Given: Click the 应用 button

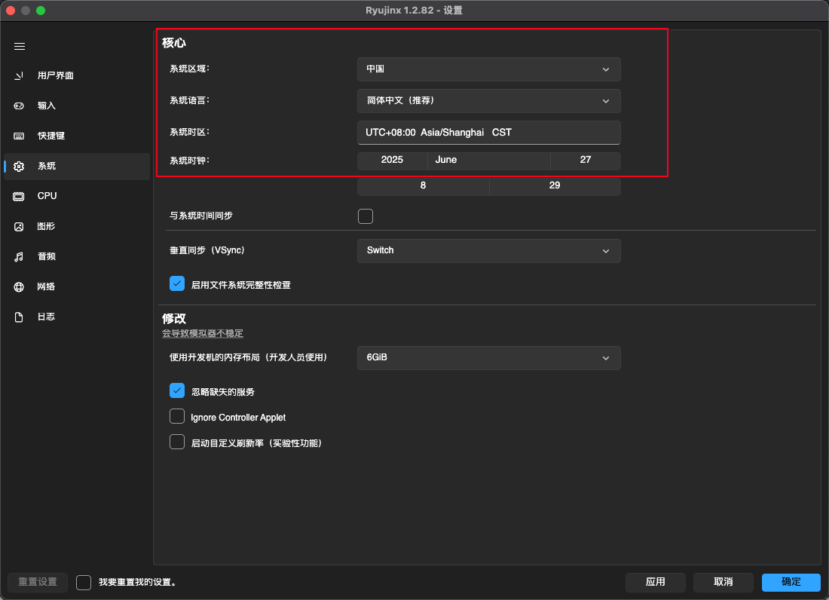Looking at the screenshot, I should 656,582.
